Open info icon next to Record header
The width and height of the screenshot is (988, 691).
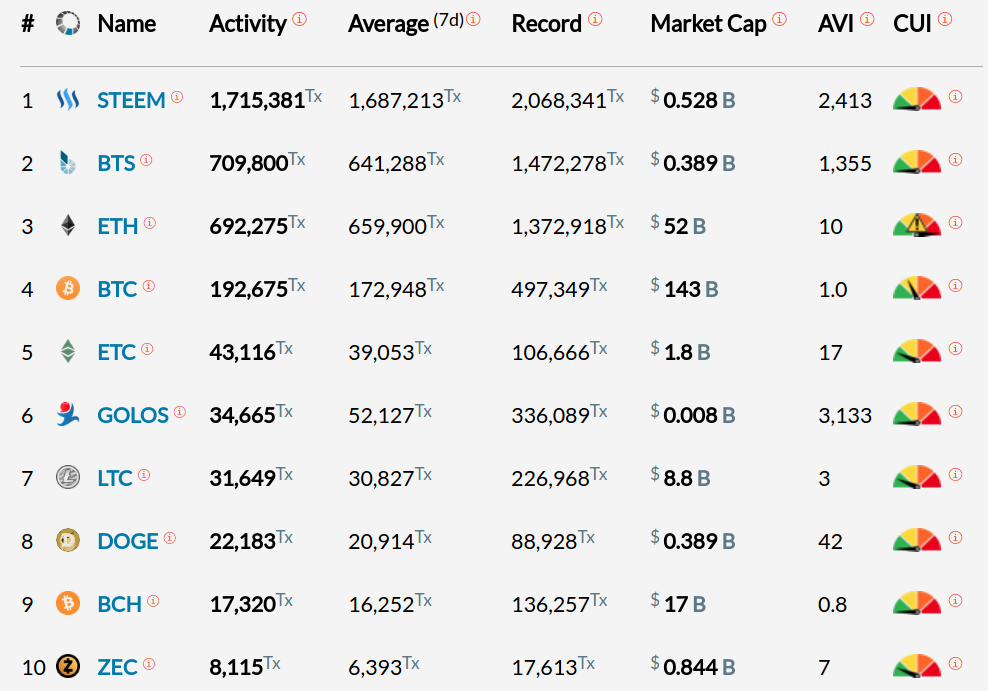[595, 19]
